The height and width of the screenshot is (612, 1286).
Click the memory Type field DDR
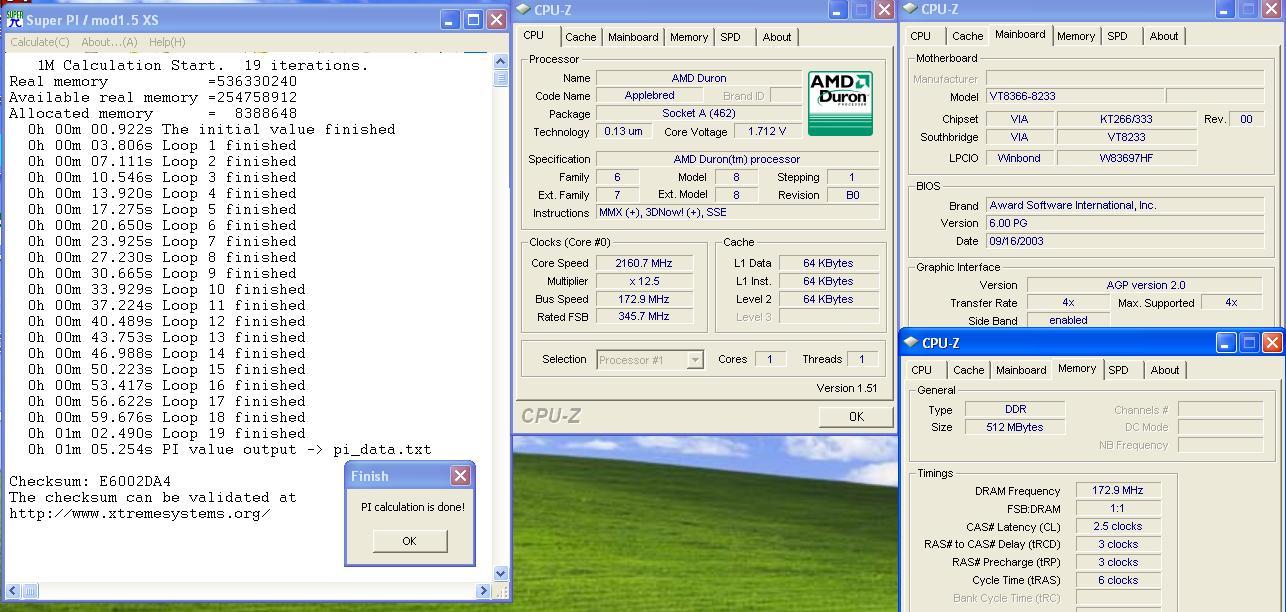pyautogui.click(x=1015, y=409)
